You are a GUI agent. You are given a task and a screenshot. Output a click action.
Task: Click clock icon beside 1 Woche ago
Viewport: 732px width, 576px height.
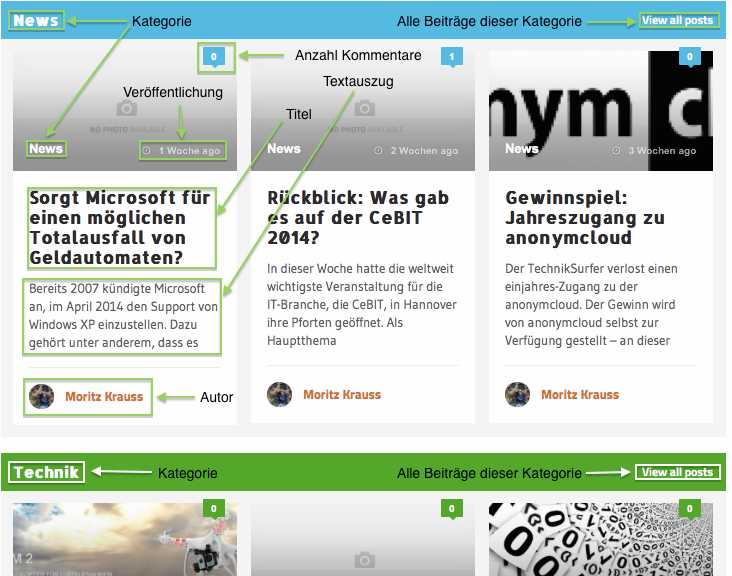[146, 151]
